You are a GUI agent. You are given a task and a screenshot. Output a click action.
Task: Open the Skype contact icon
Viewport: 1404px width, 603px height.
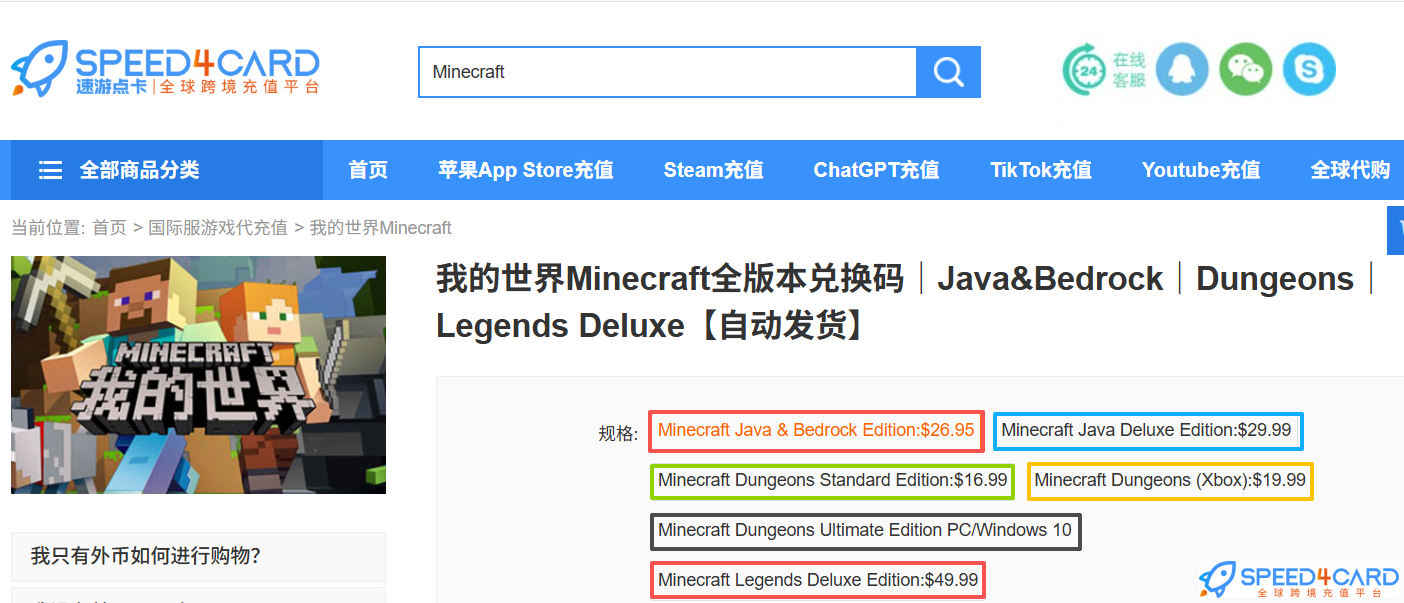1309,70
